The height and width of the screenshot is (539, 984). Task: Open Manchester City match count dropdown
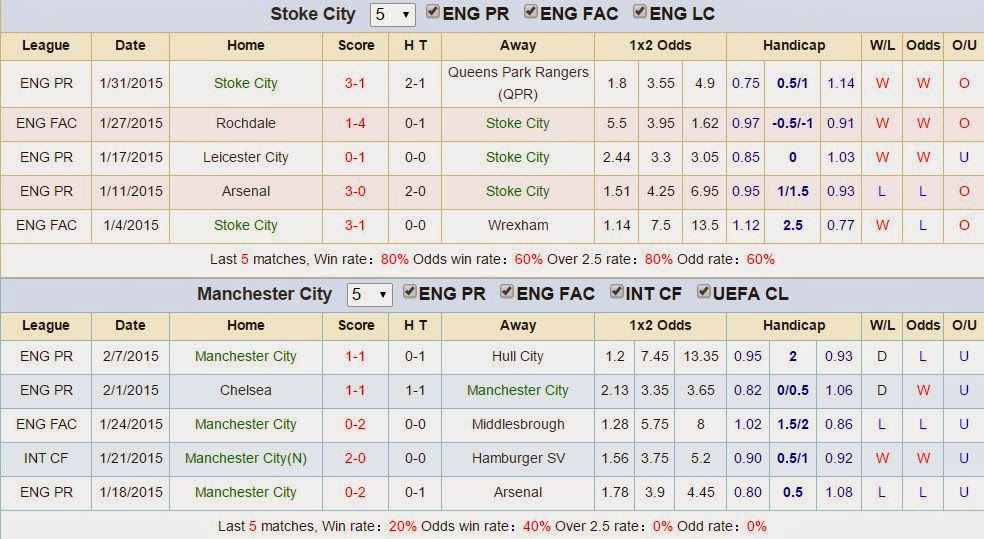click(x=370, y=294)
